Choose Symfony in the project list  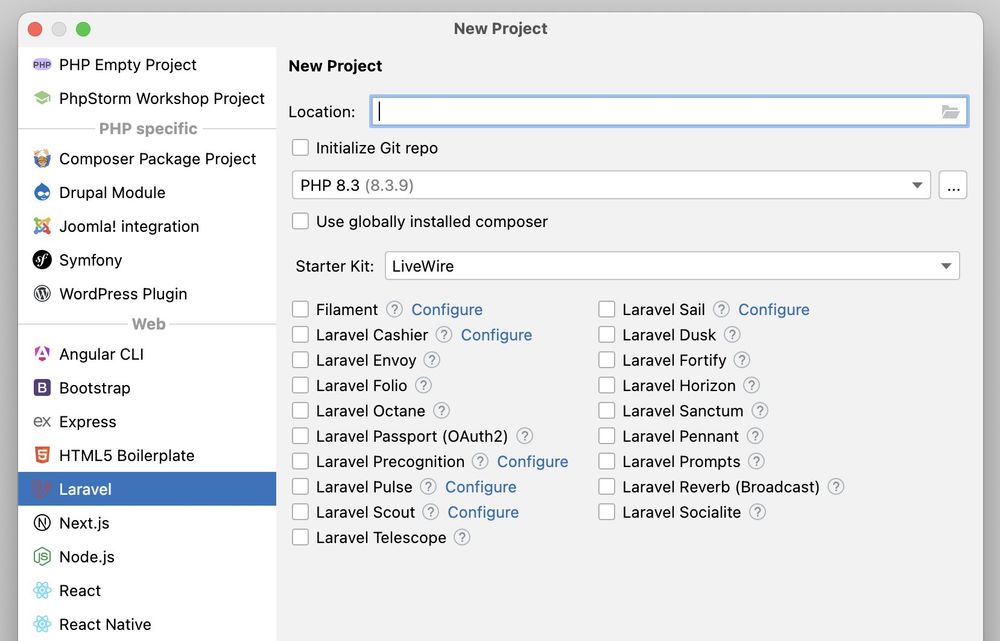click(x=147, y=260)
